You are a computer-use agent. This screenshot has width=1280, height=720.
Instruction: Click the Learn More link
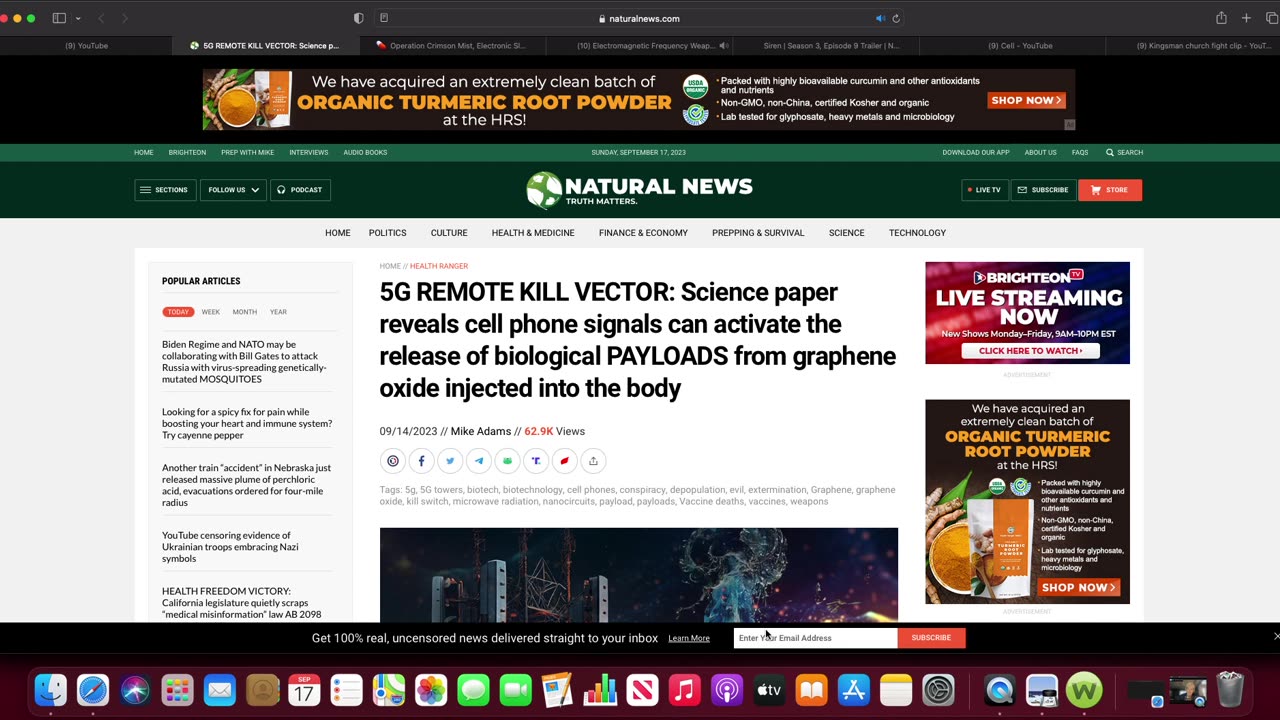coord(689,638)
